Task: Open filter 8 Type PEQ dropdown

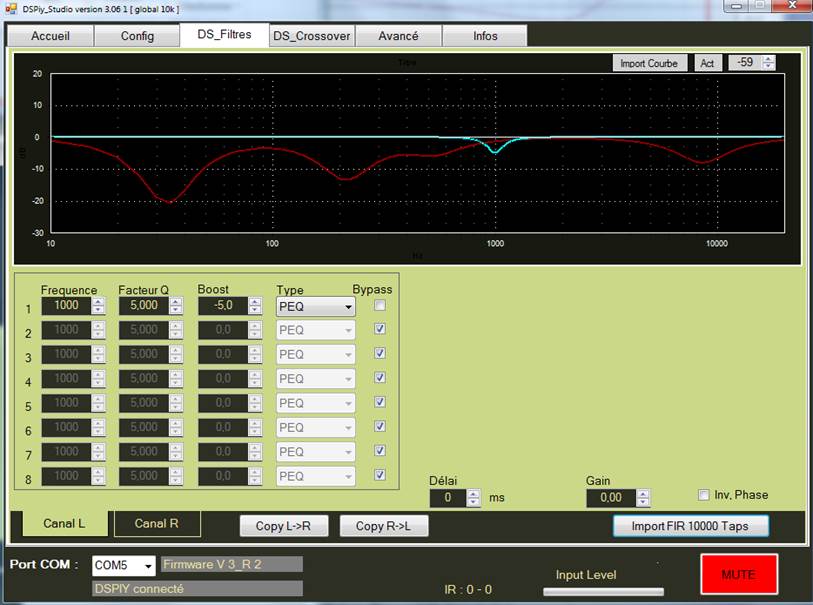Action: tap(316, 476)
